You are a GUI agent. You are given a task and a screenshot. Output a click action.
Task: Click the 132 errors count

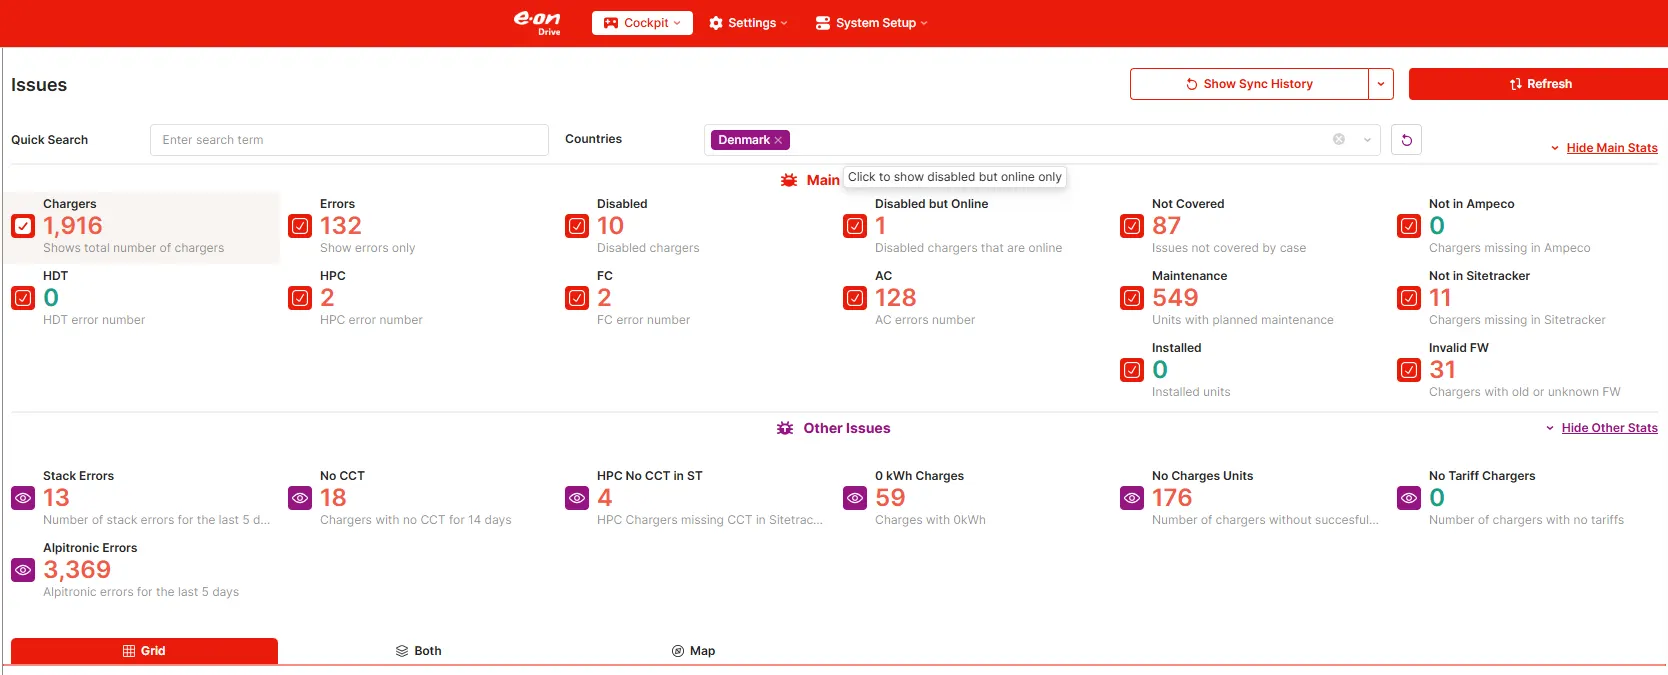pos(341,226)
